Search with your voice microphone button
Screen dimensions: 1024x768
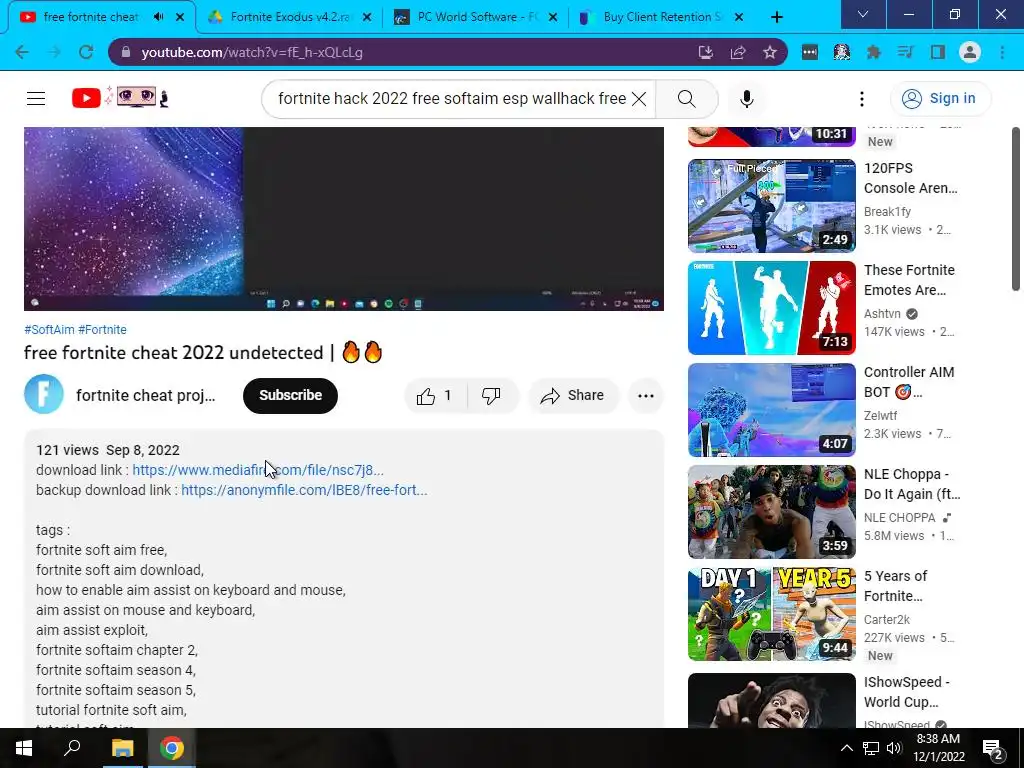(x=747, y=99)
